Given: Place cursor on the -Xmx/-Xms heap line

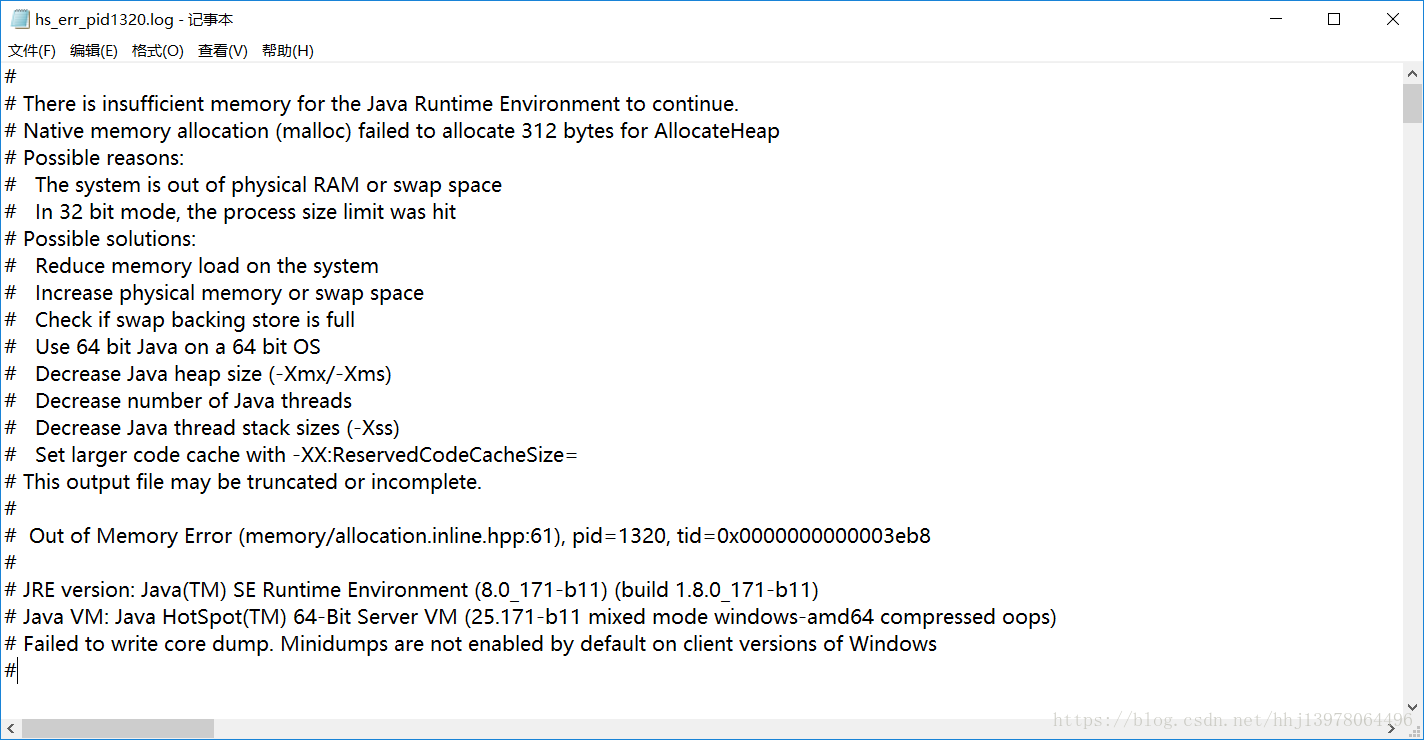Looking at the screenshot, I should click(200, 373).
